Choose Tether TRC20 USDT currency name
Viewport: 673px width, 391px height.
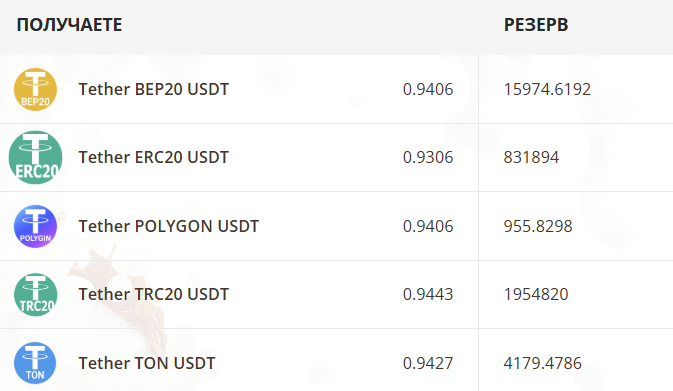tap(154, 294)
